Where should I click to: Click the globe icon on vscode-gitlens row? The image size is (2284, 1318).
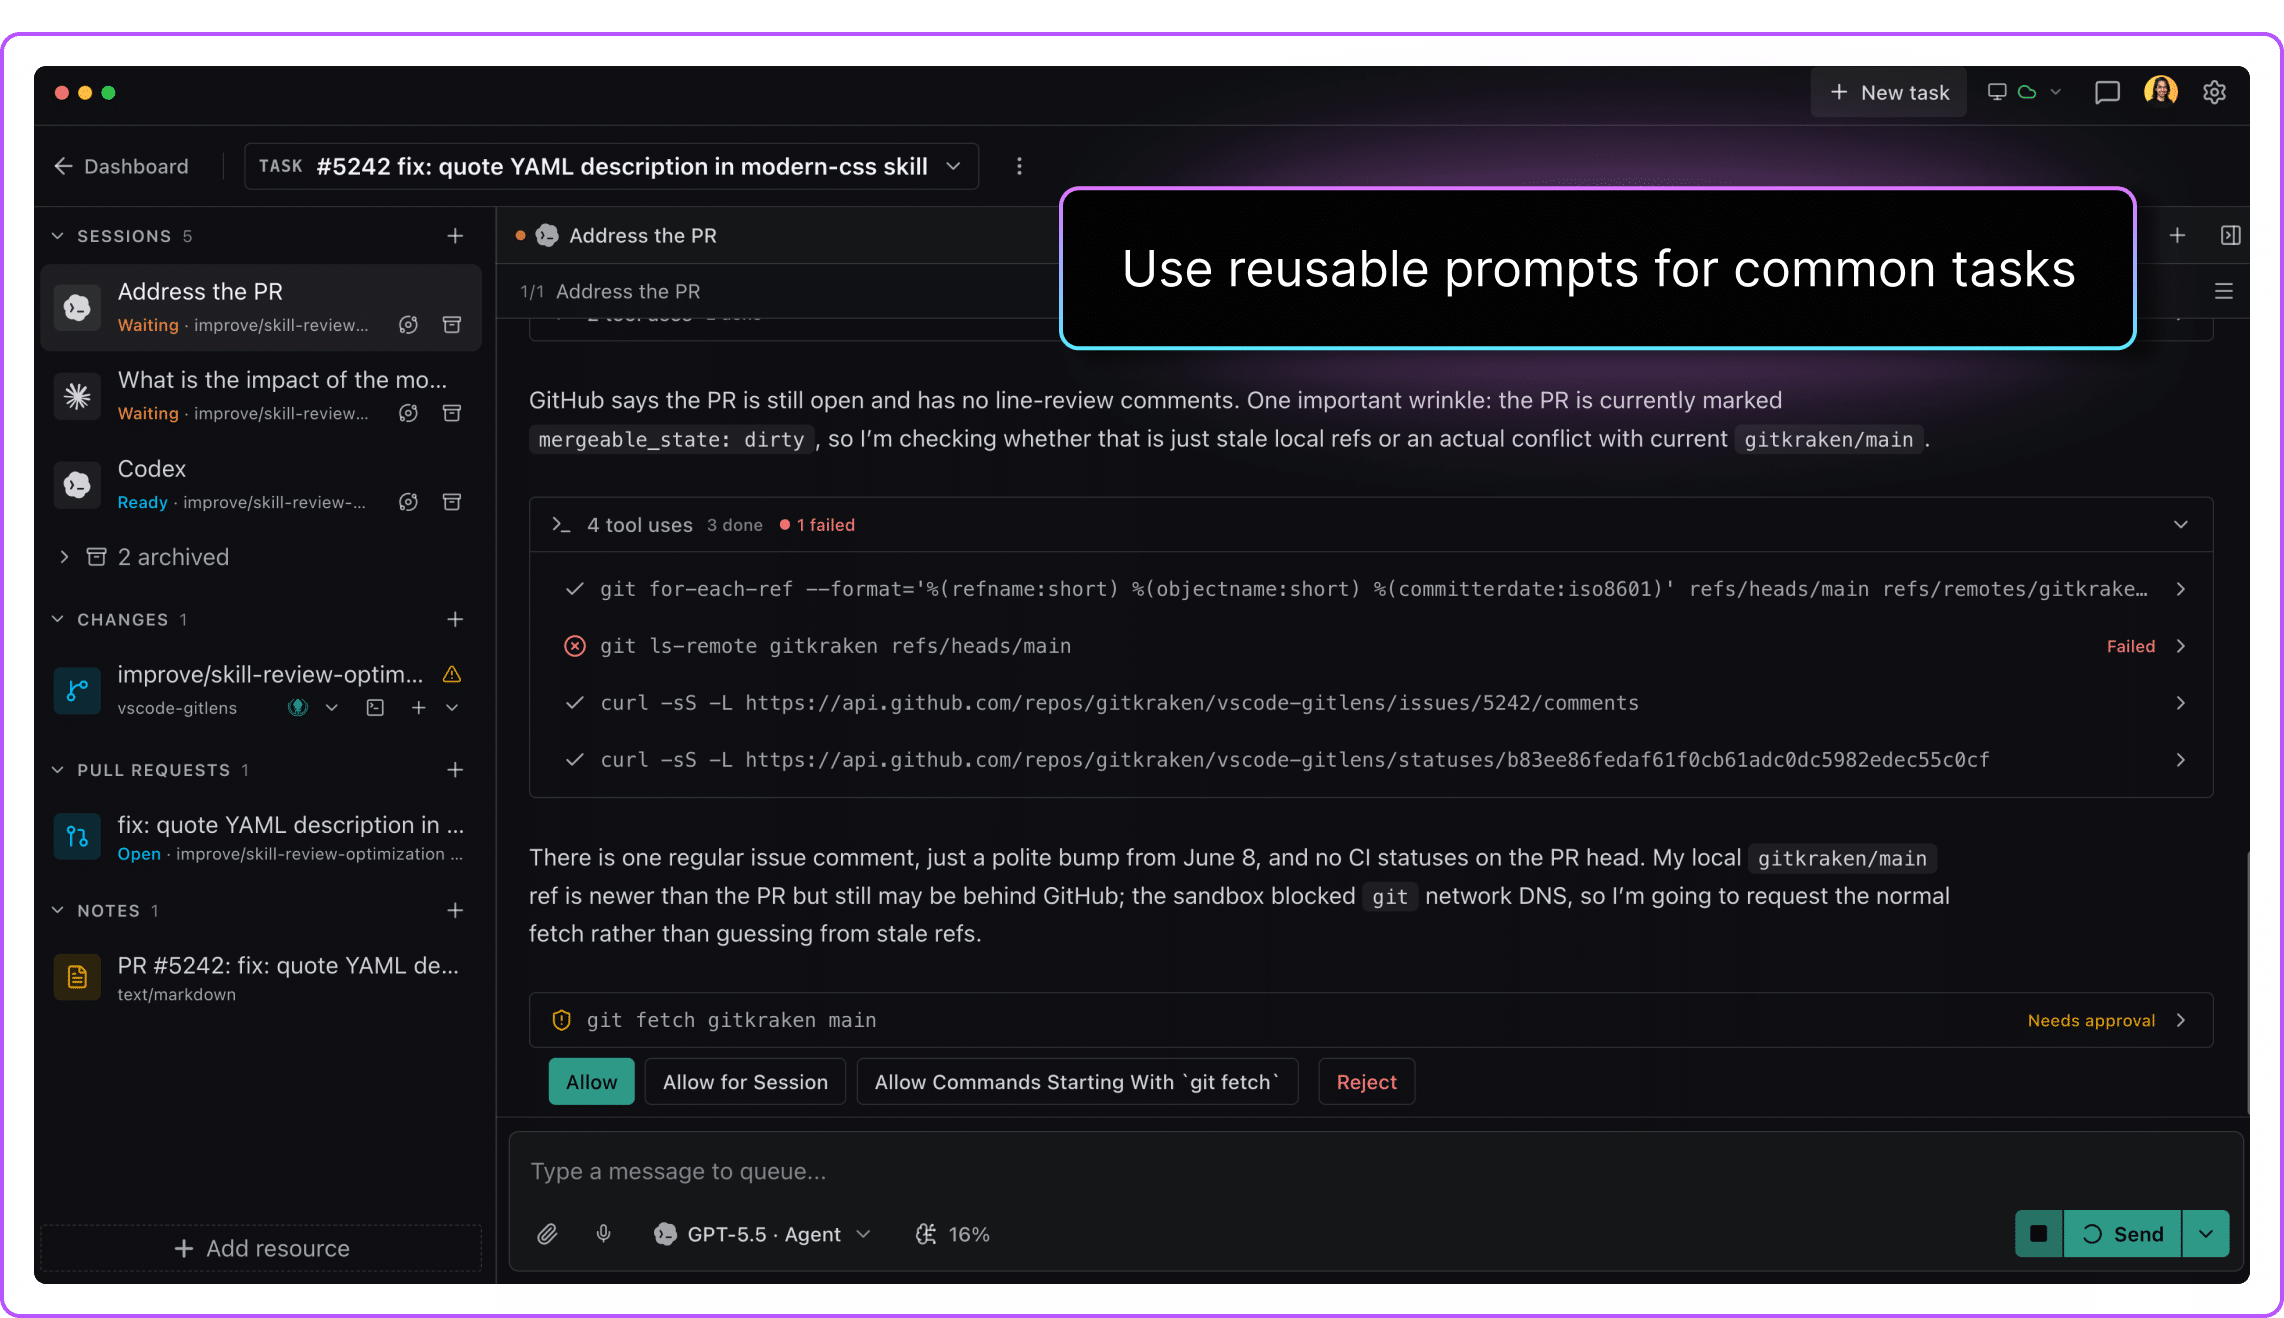click(x=297, y=708)
